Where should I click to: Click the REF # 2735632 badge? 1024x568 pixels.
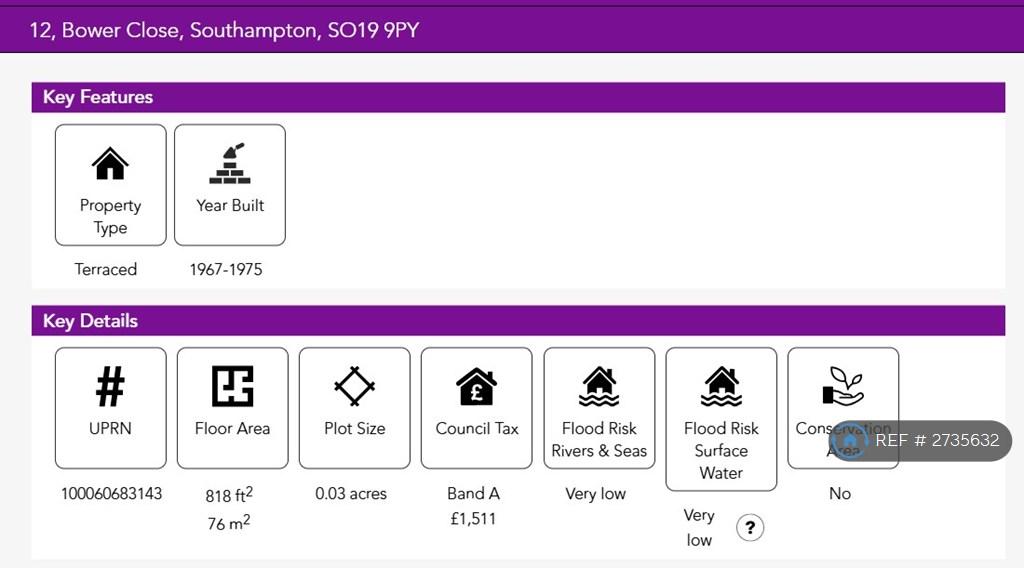[920, 441]
